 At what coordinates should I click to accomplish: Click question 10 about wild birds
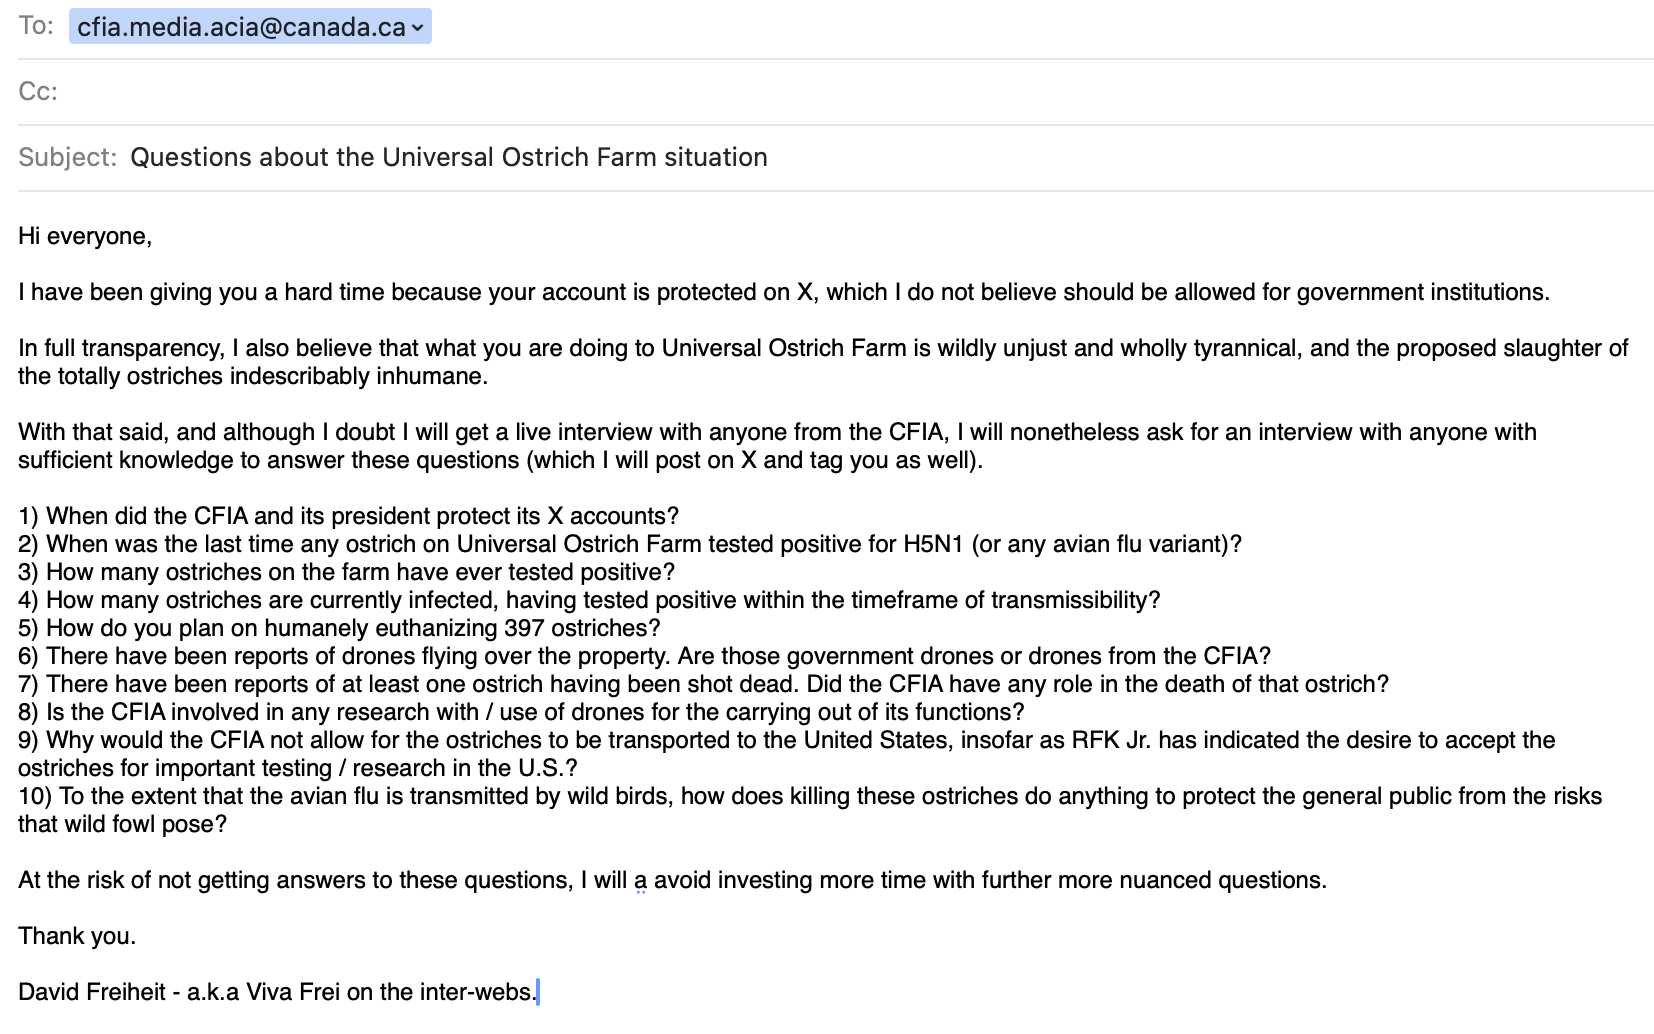tap(810, 810)
